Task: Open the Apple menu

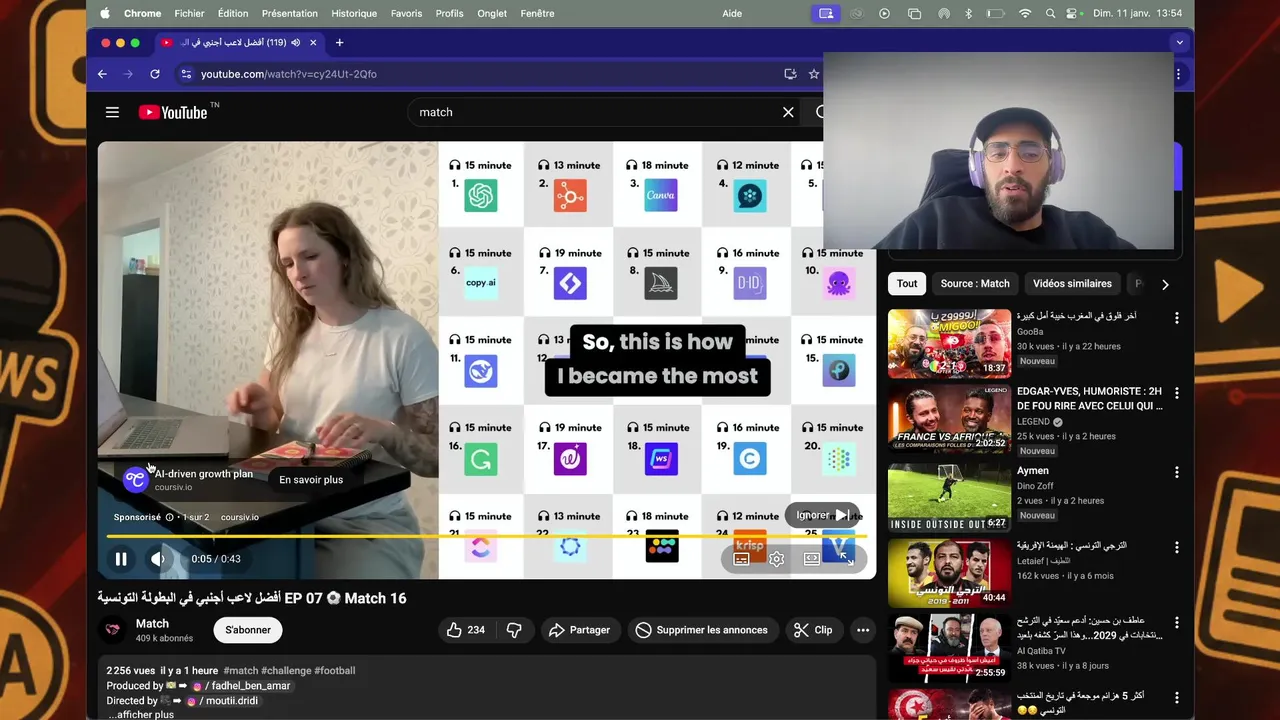Action: [x=105, y=14]
